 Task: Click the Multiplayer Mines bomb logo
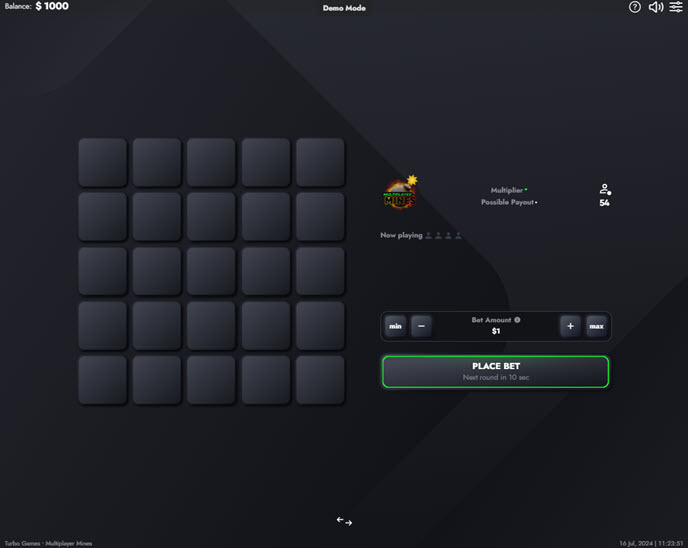tap(401, 194)
